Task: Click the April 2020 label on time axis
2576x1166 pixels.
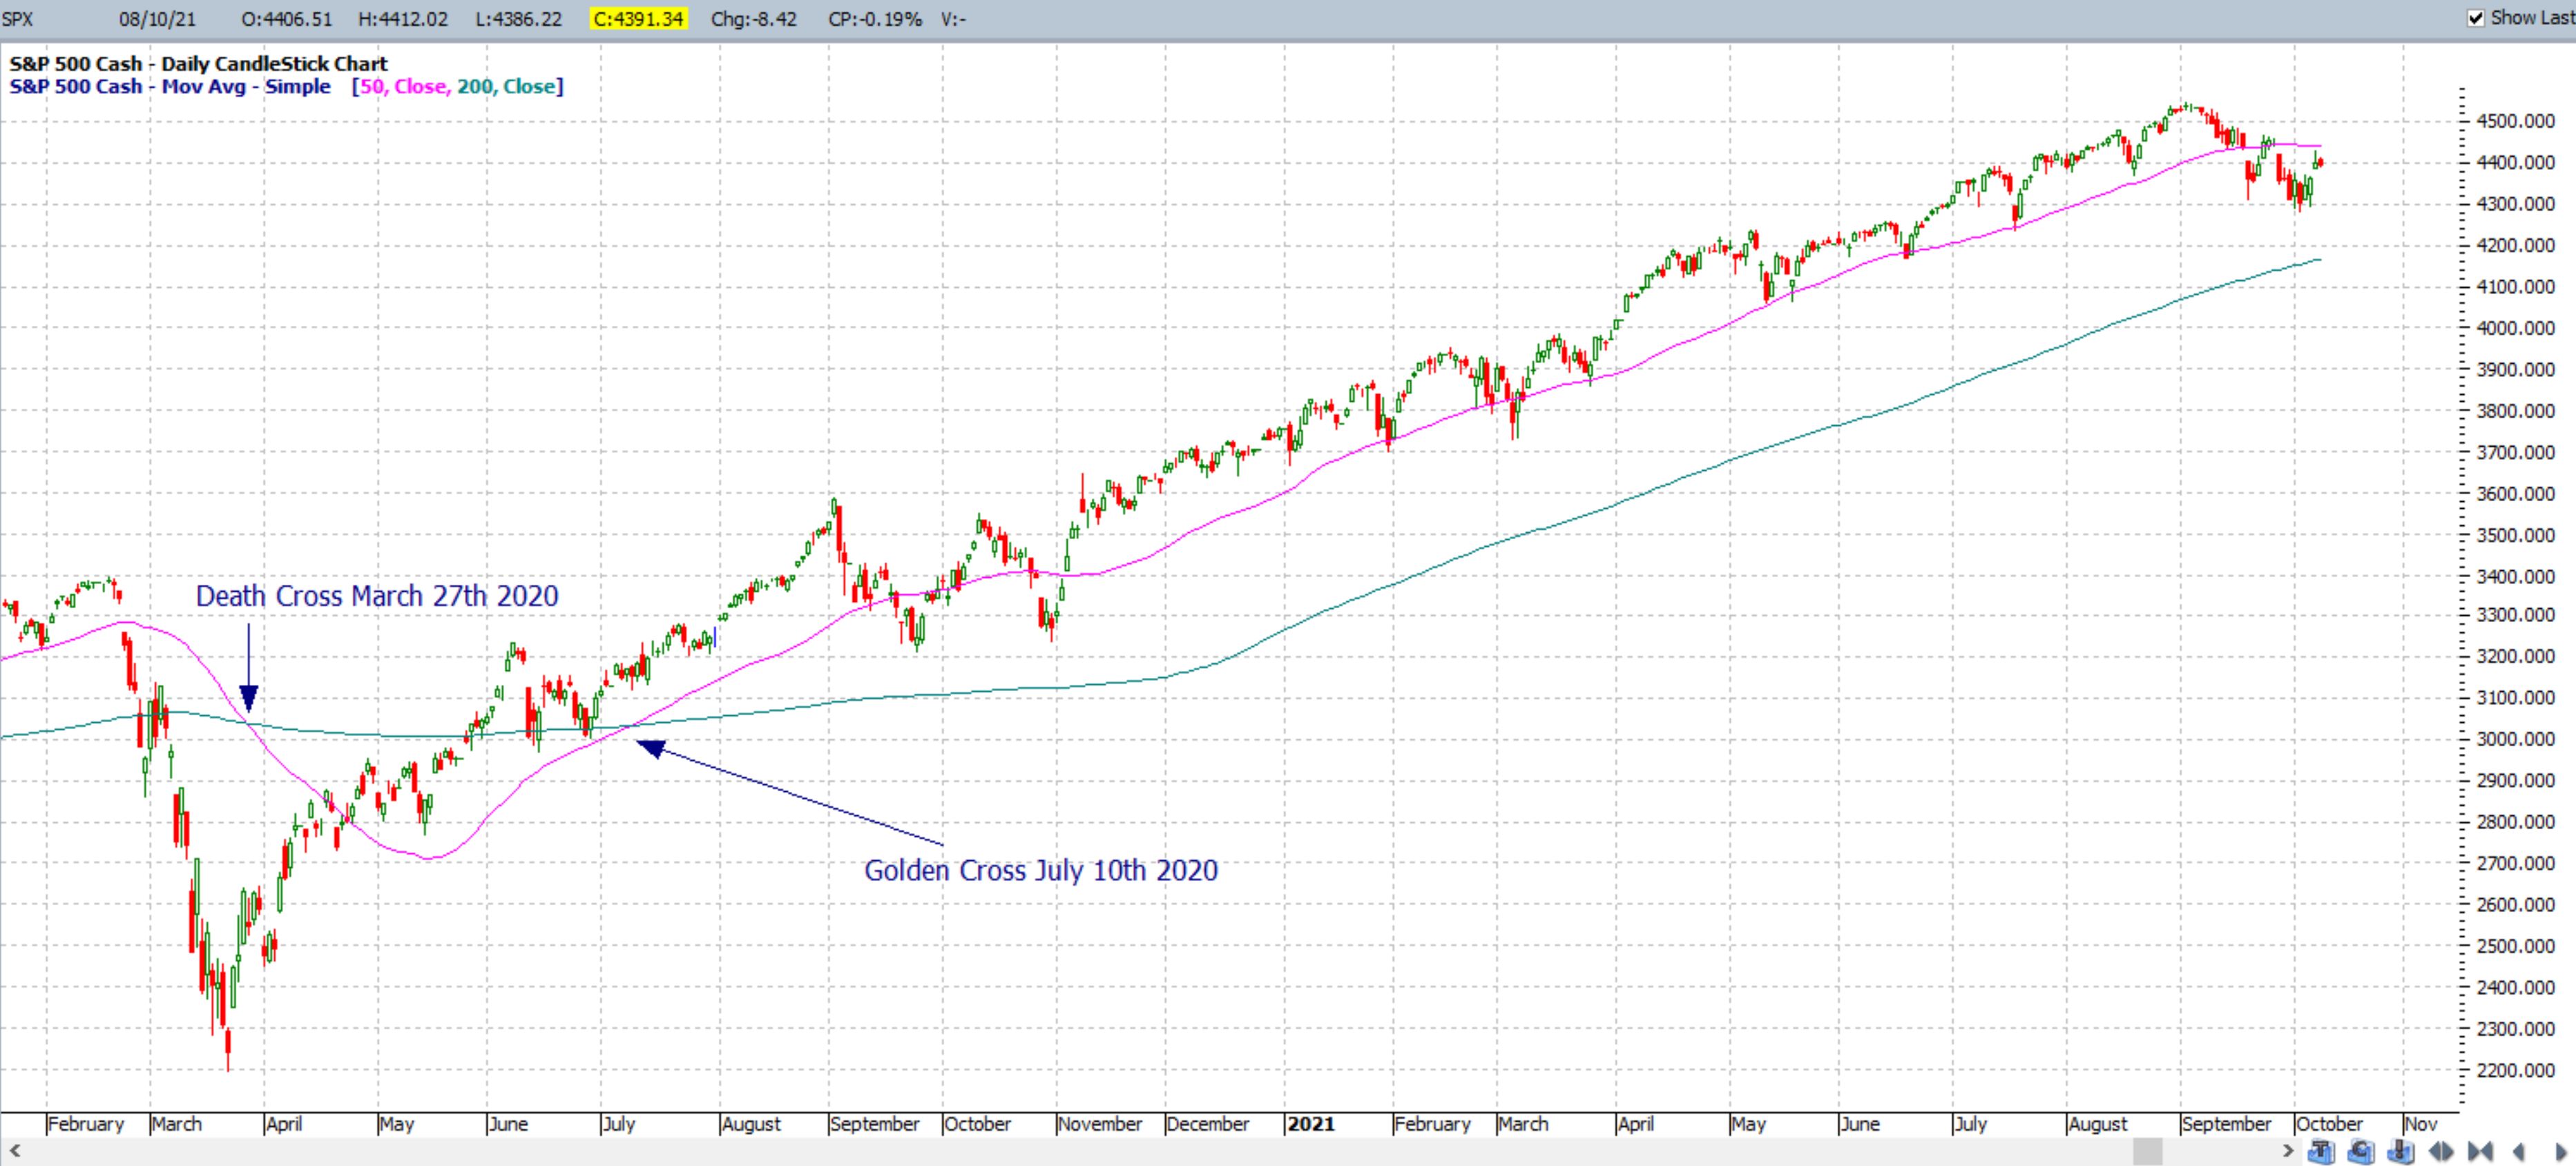Action: [284, 1124]
